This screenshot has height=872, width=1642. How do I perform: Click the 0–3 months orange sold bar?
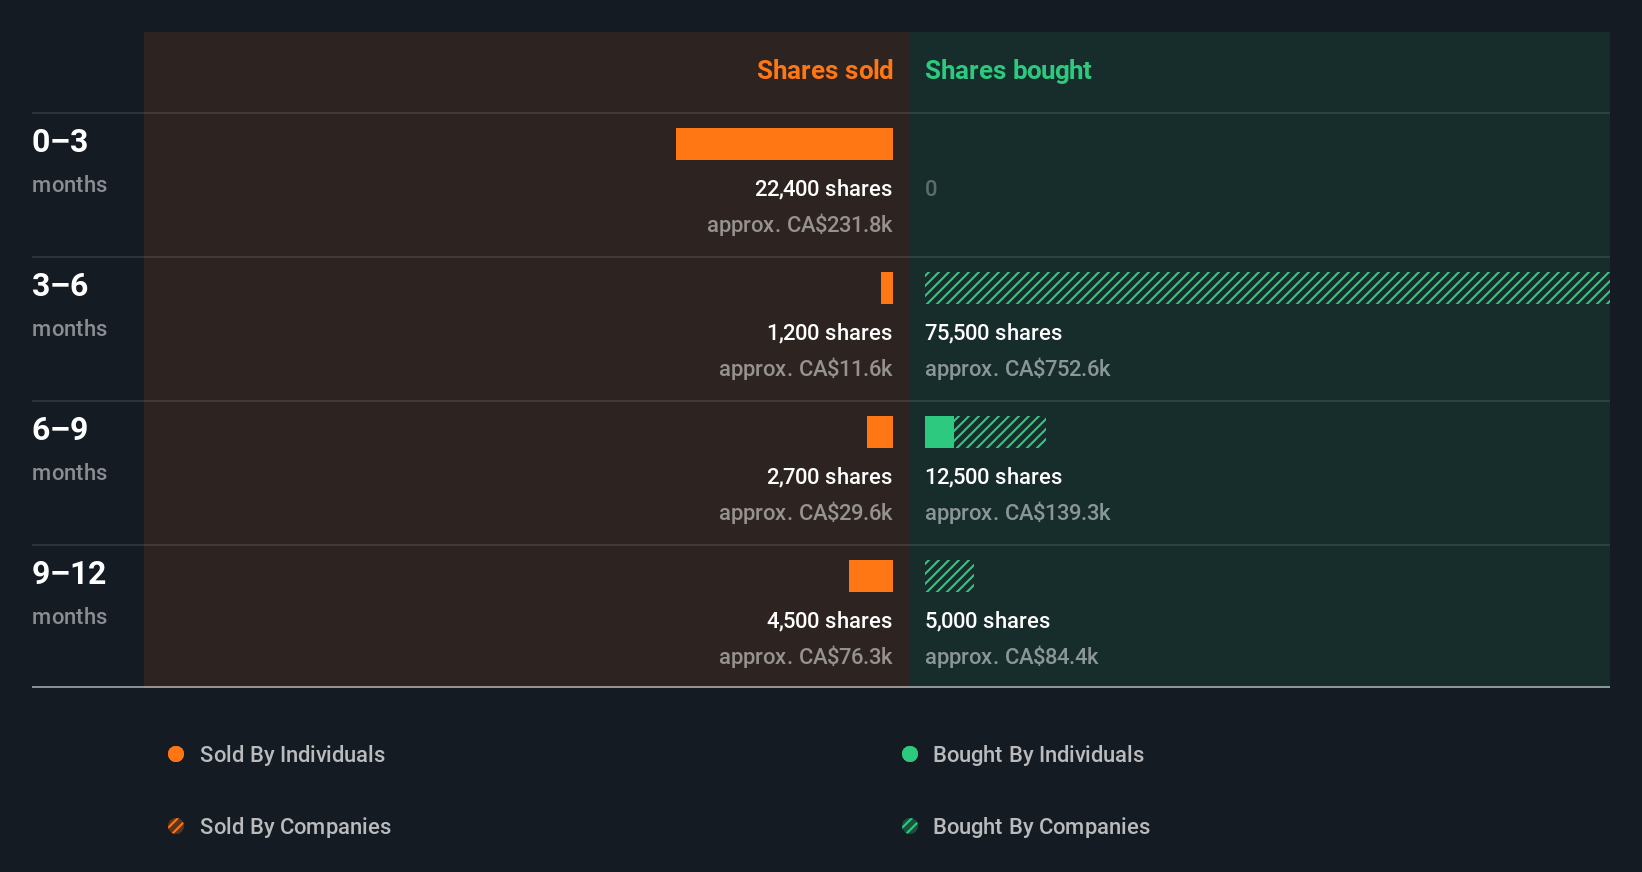pos(784,144)
